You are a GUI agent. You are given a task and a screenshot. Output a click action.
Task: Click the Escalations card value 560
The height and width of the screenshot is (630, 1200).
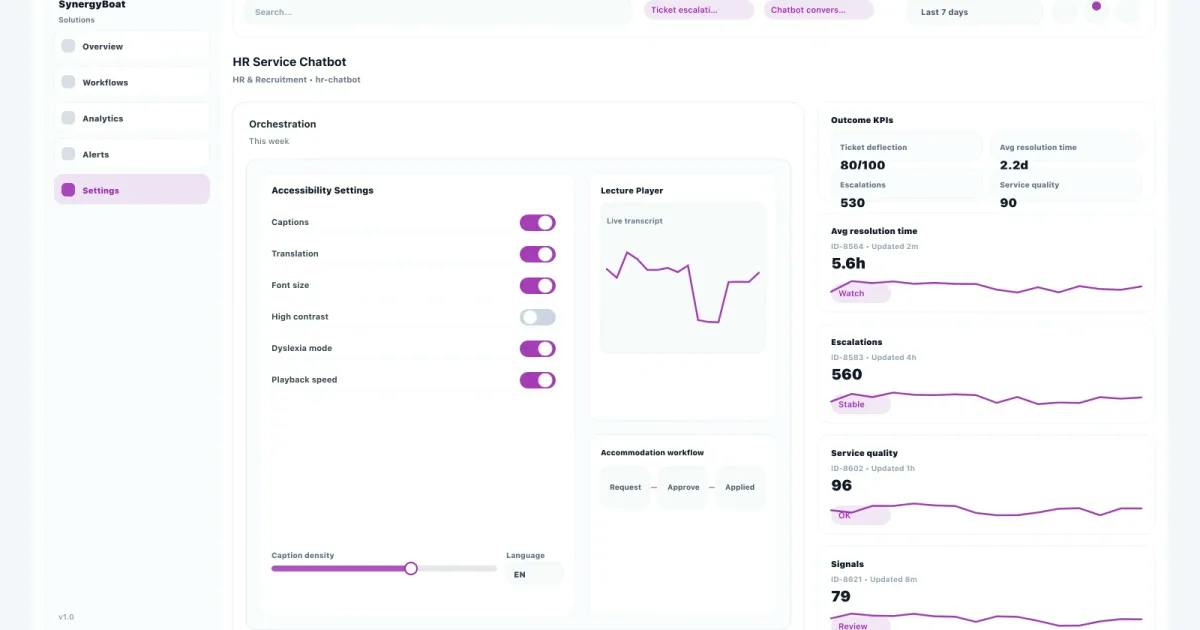[846, 375]
